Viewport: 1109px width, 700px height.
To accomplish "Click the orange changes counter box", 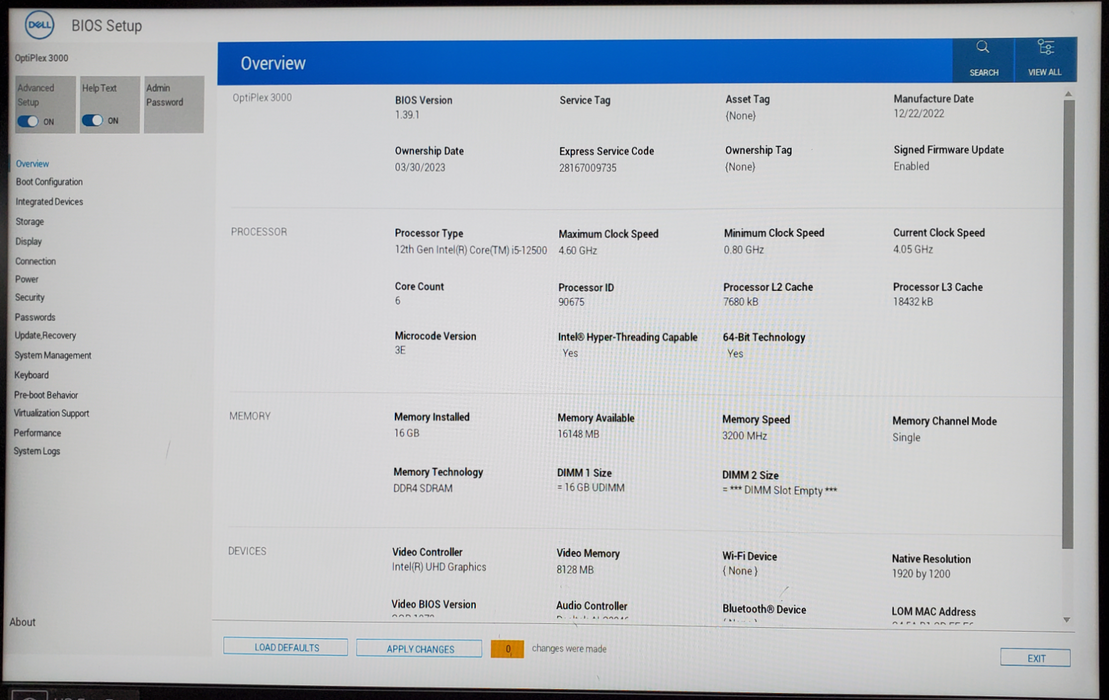I will 508,648.
